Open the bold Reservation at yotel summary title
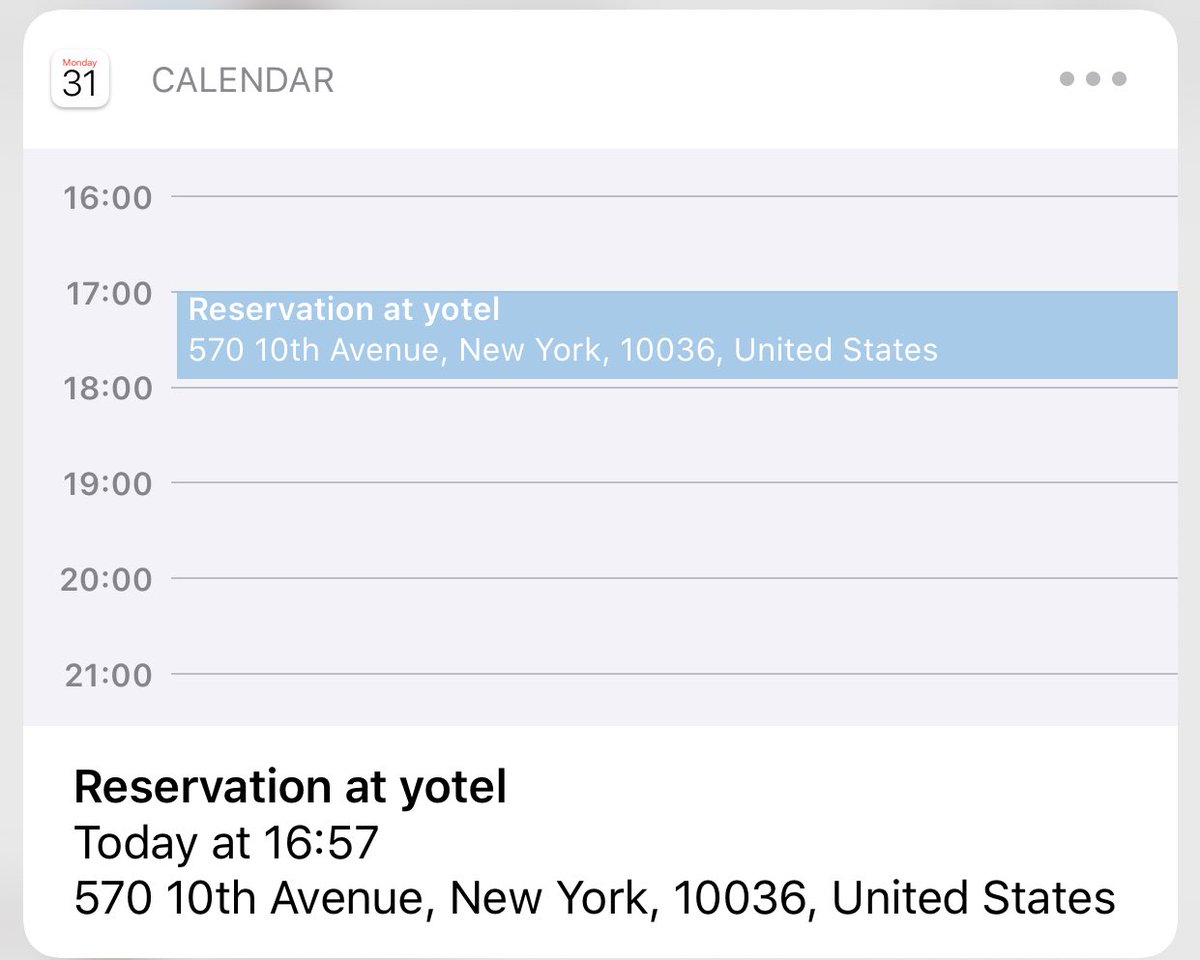Screen dimensions: 1200x960 (290, 788)
